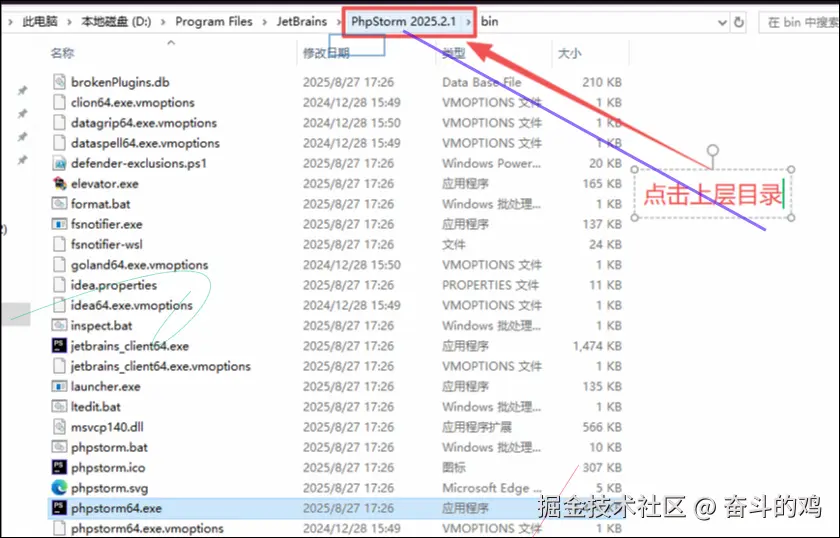Click the jetbrains_client64.exe icon
This screenshot has height=538, width=840.
(x=59, y=346)
